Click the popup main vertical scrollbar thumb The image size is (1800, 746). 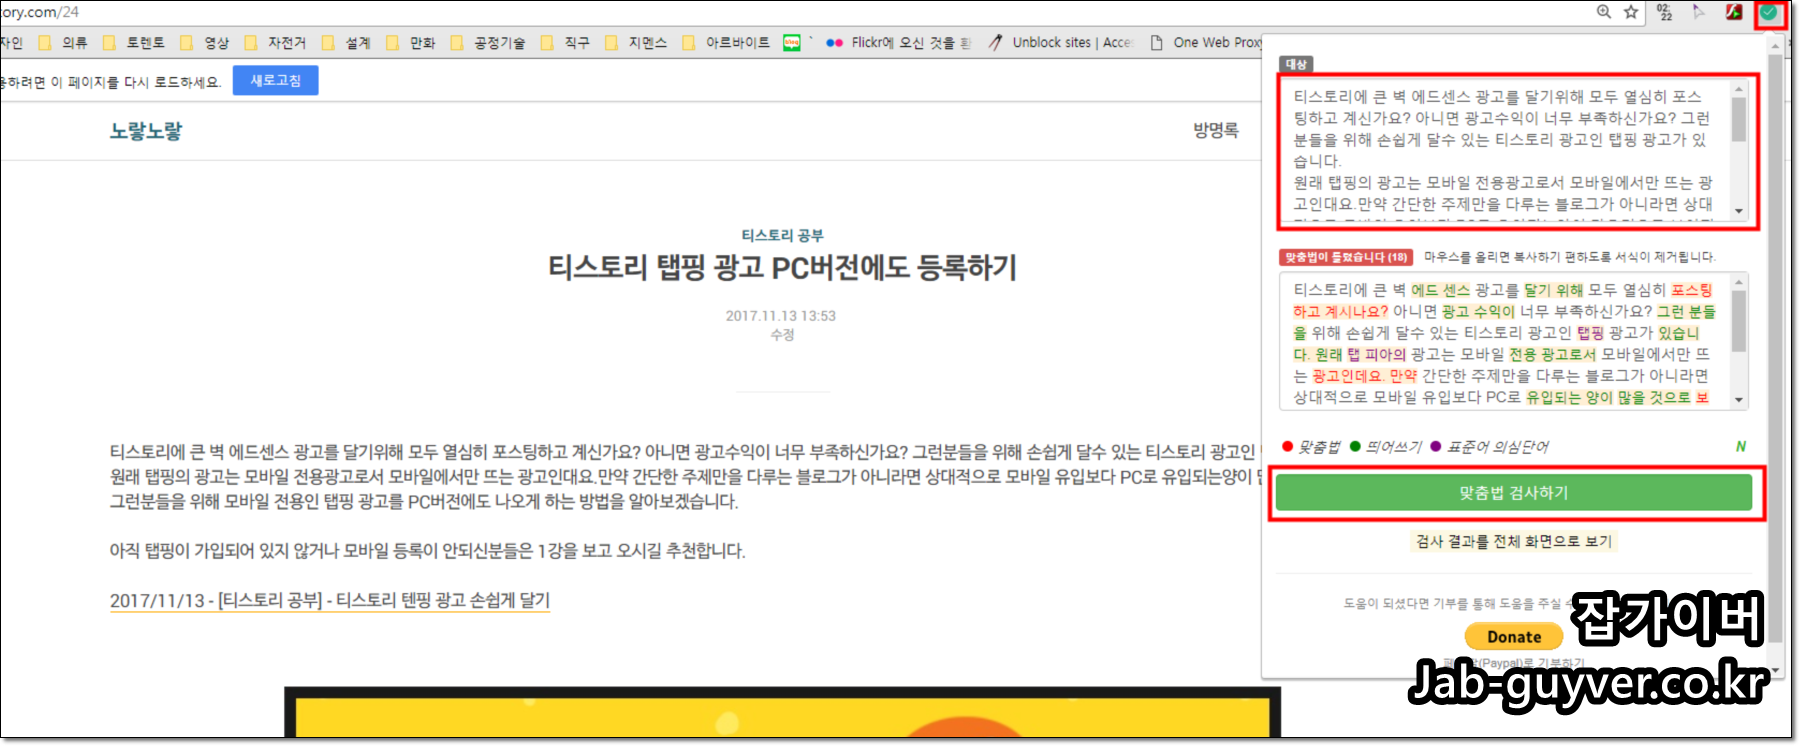pos(1775,348)
